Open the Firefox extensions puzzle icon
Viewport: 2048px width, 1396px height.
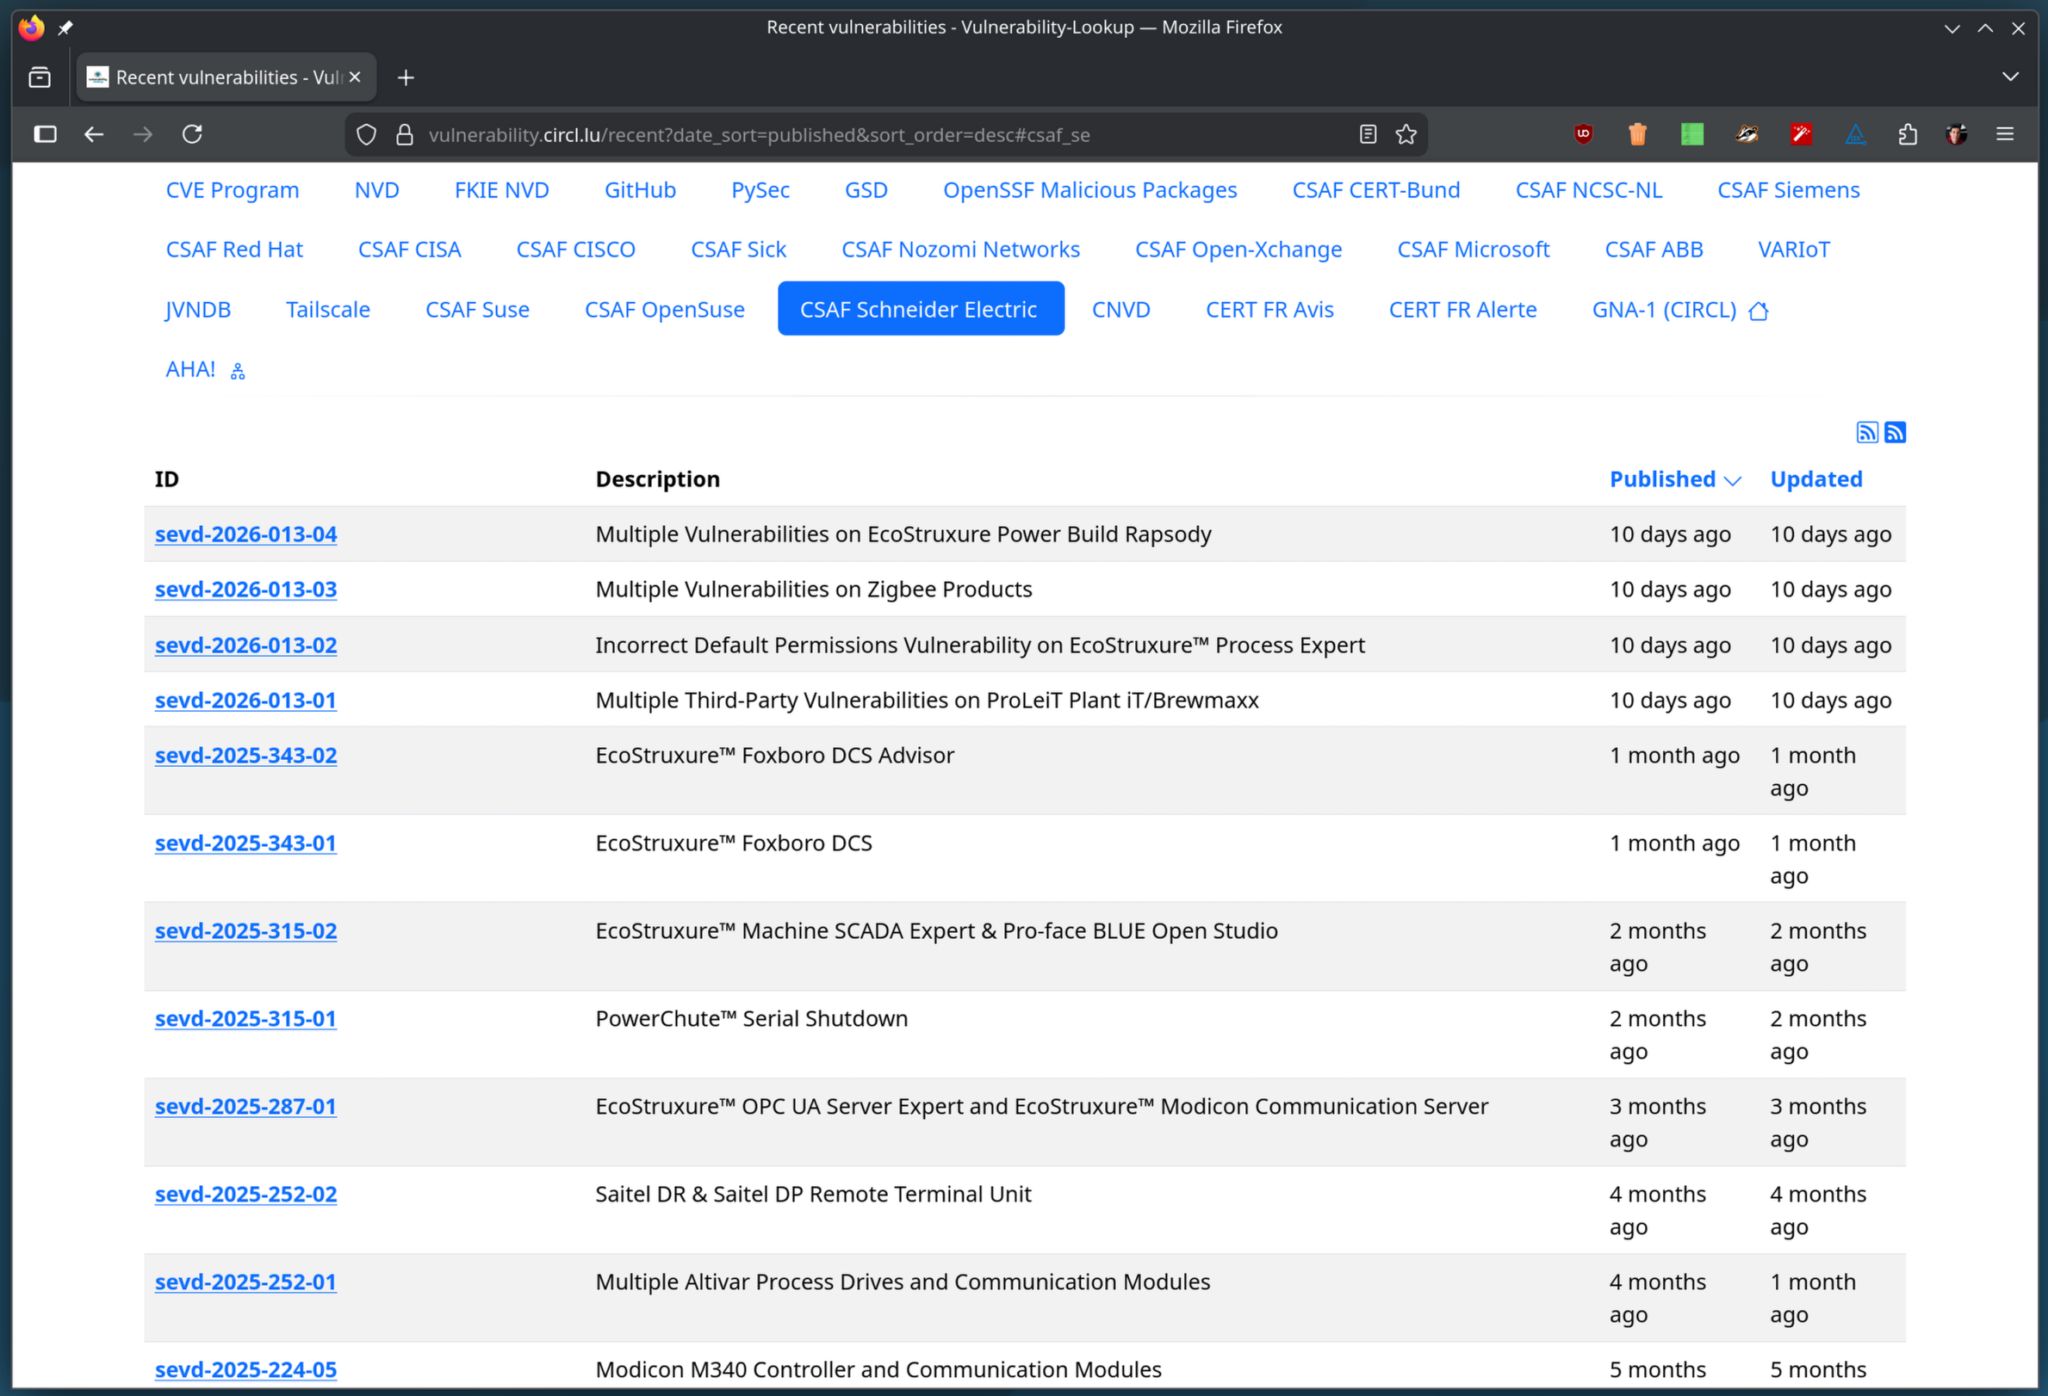[1907, 134]
